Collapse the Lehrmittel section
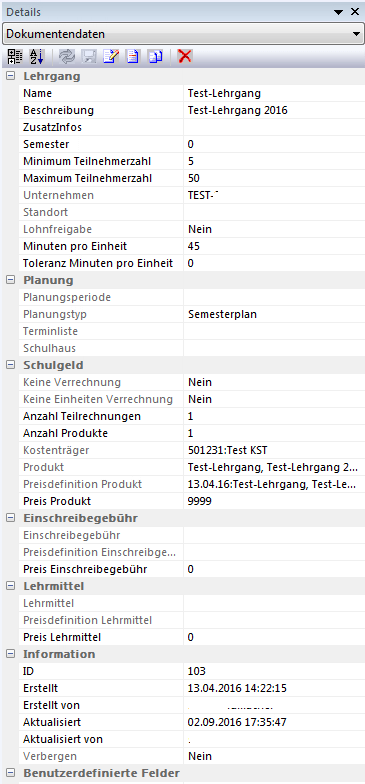Image resolution: width=365 pixels, height=784 pixels. click(x=10, y=586)
